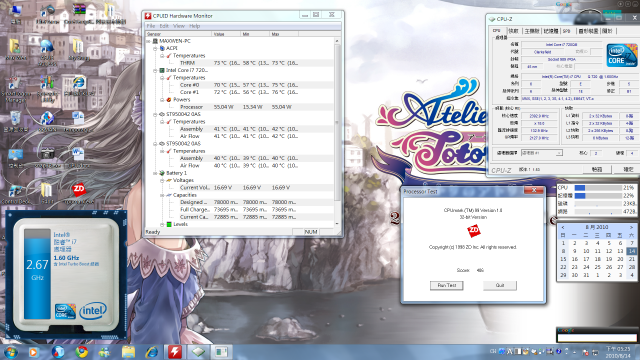Click the OK button at CPU-Z bottom right
This screenshot has width=640, height=360.
click(x=628, y=169)
